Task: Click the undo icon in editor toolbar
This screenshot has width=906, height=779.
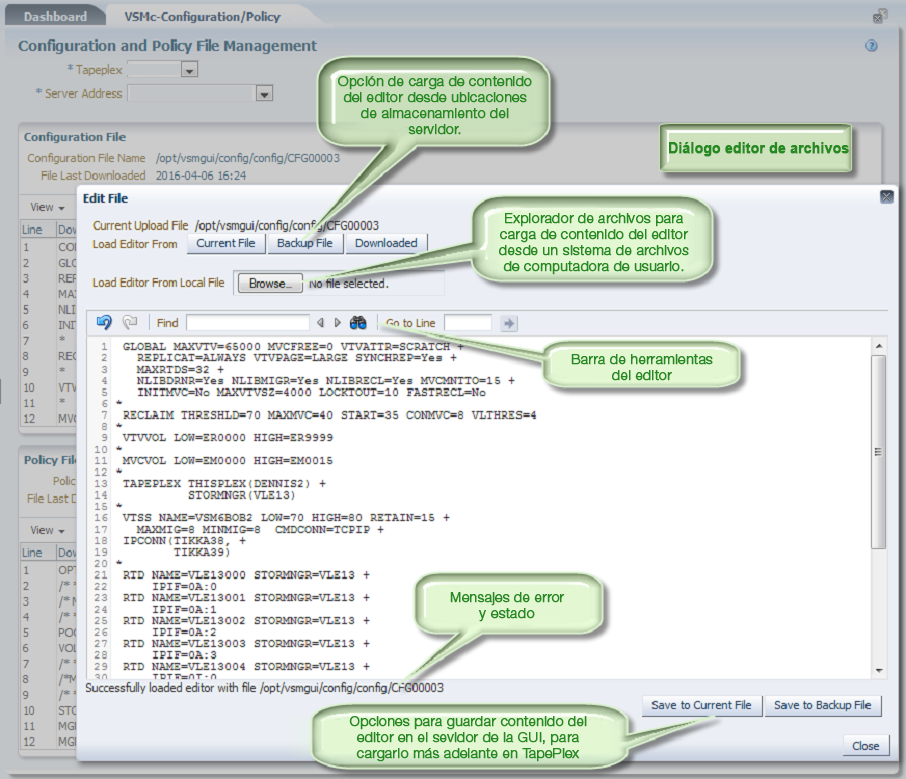Action: click(104, 322)
